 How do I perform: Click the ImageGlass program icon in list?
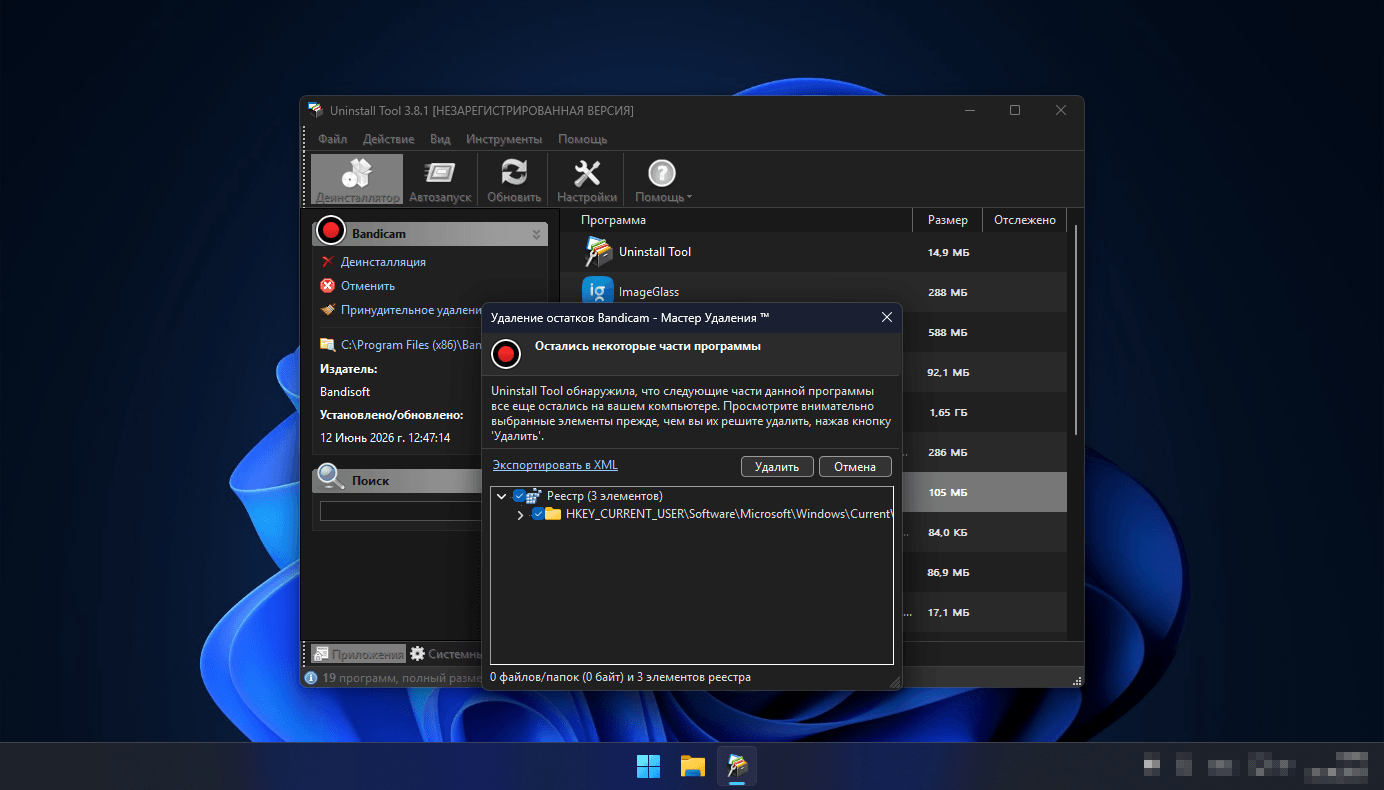pos(598,292)
